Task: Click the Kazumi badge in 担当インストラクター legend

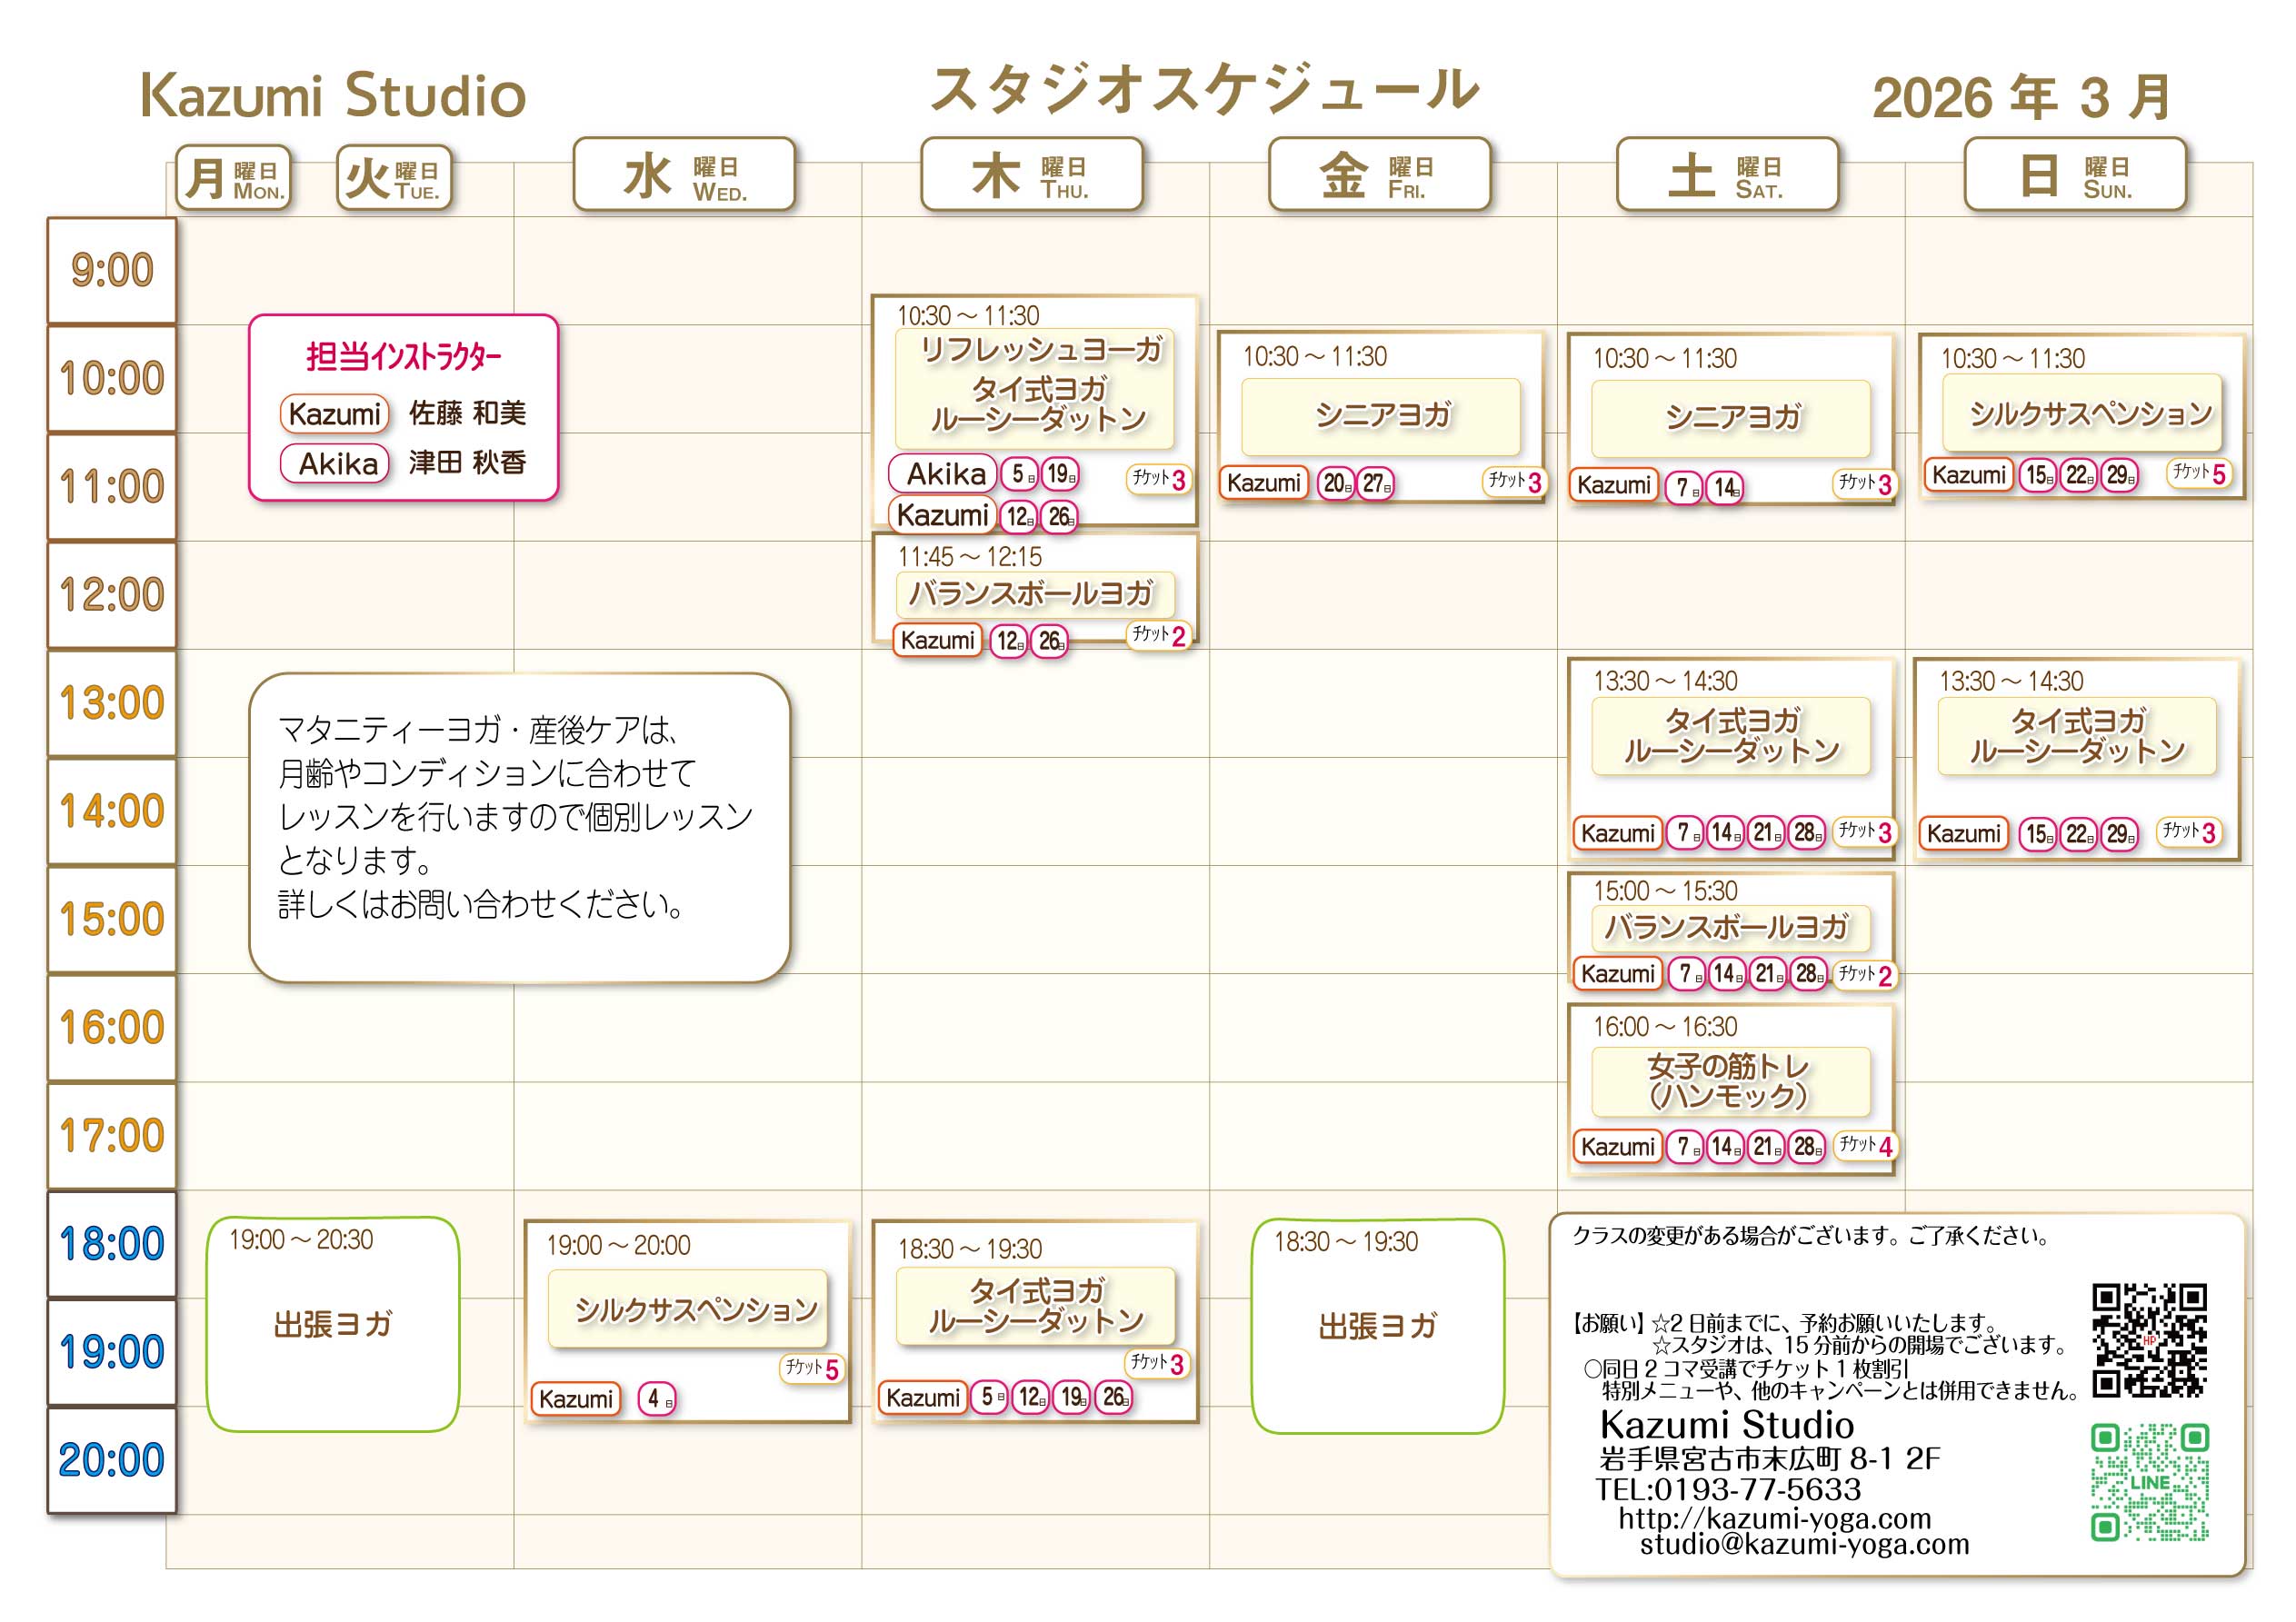Action: point(334,413)
